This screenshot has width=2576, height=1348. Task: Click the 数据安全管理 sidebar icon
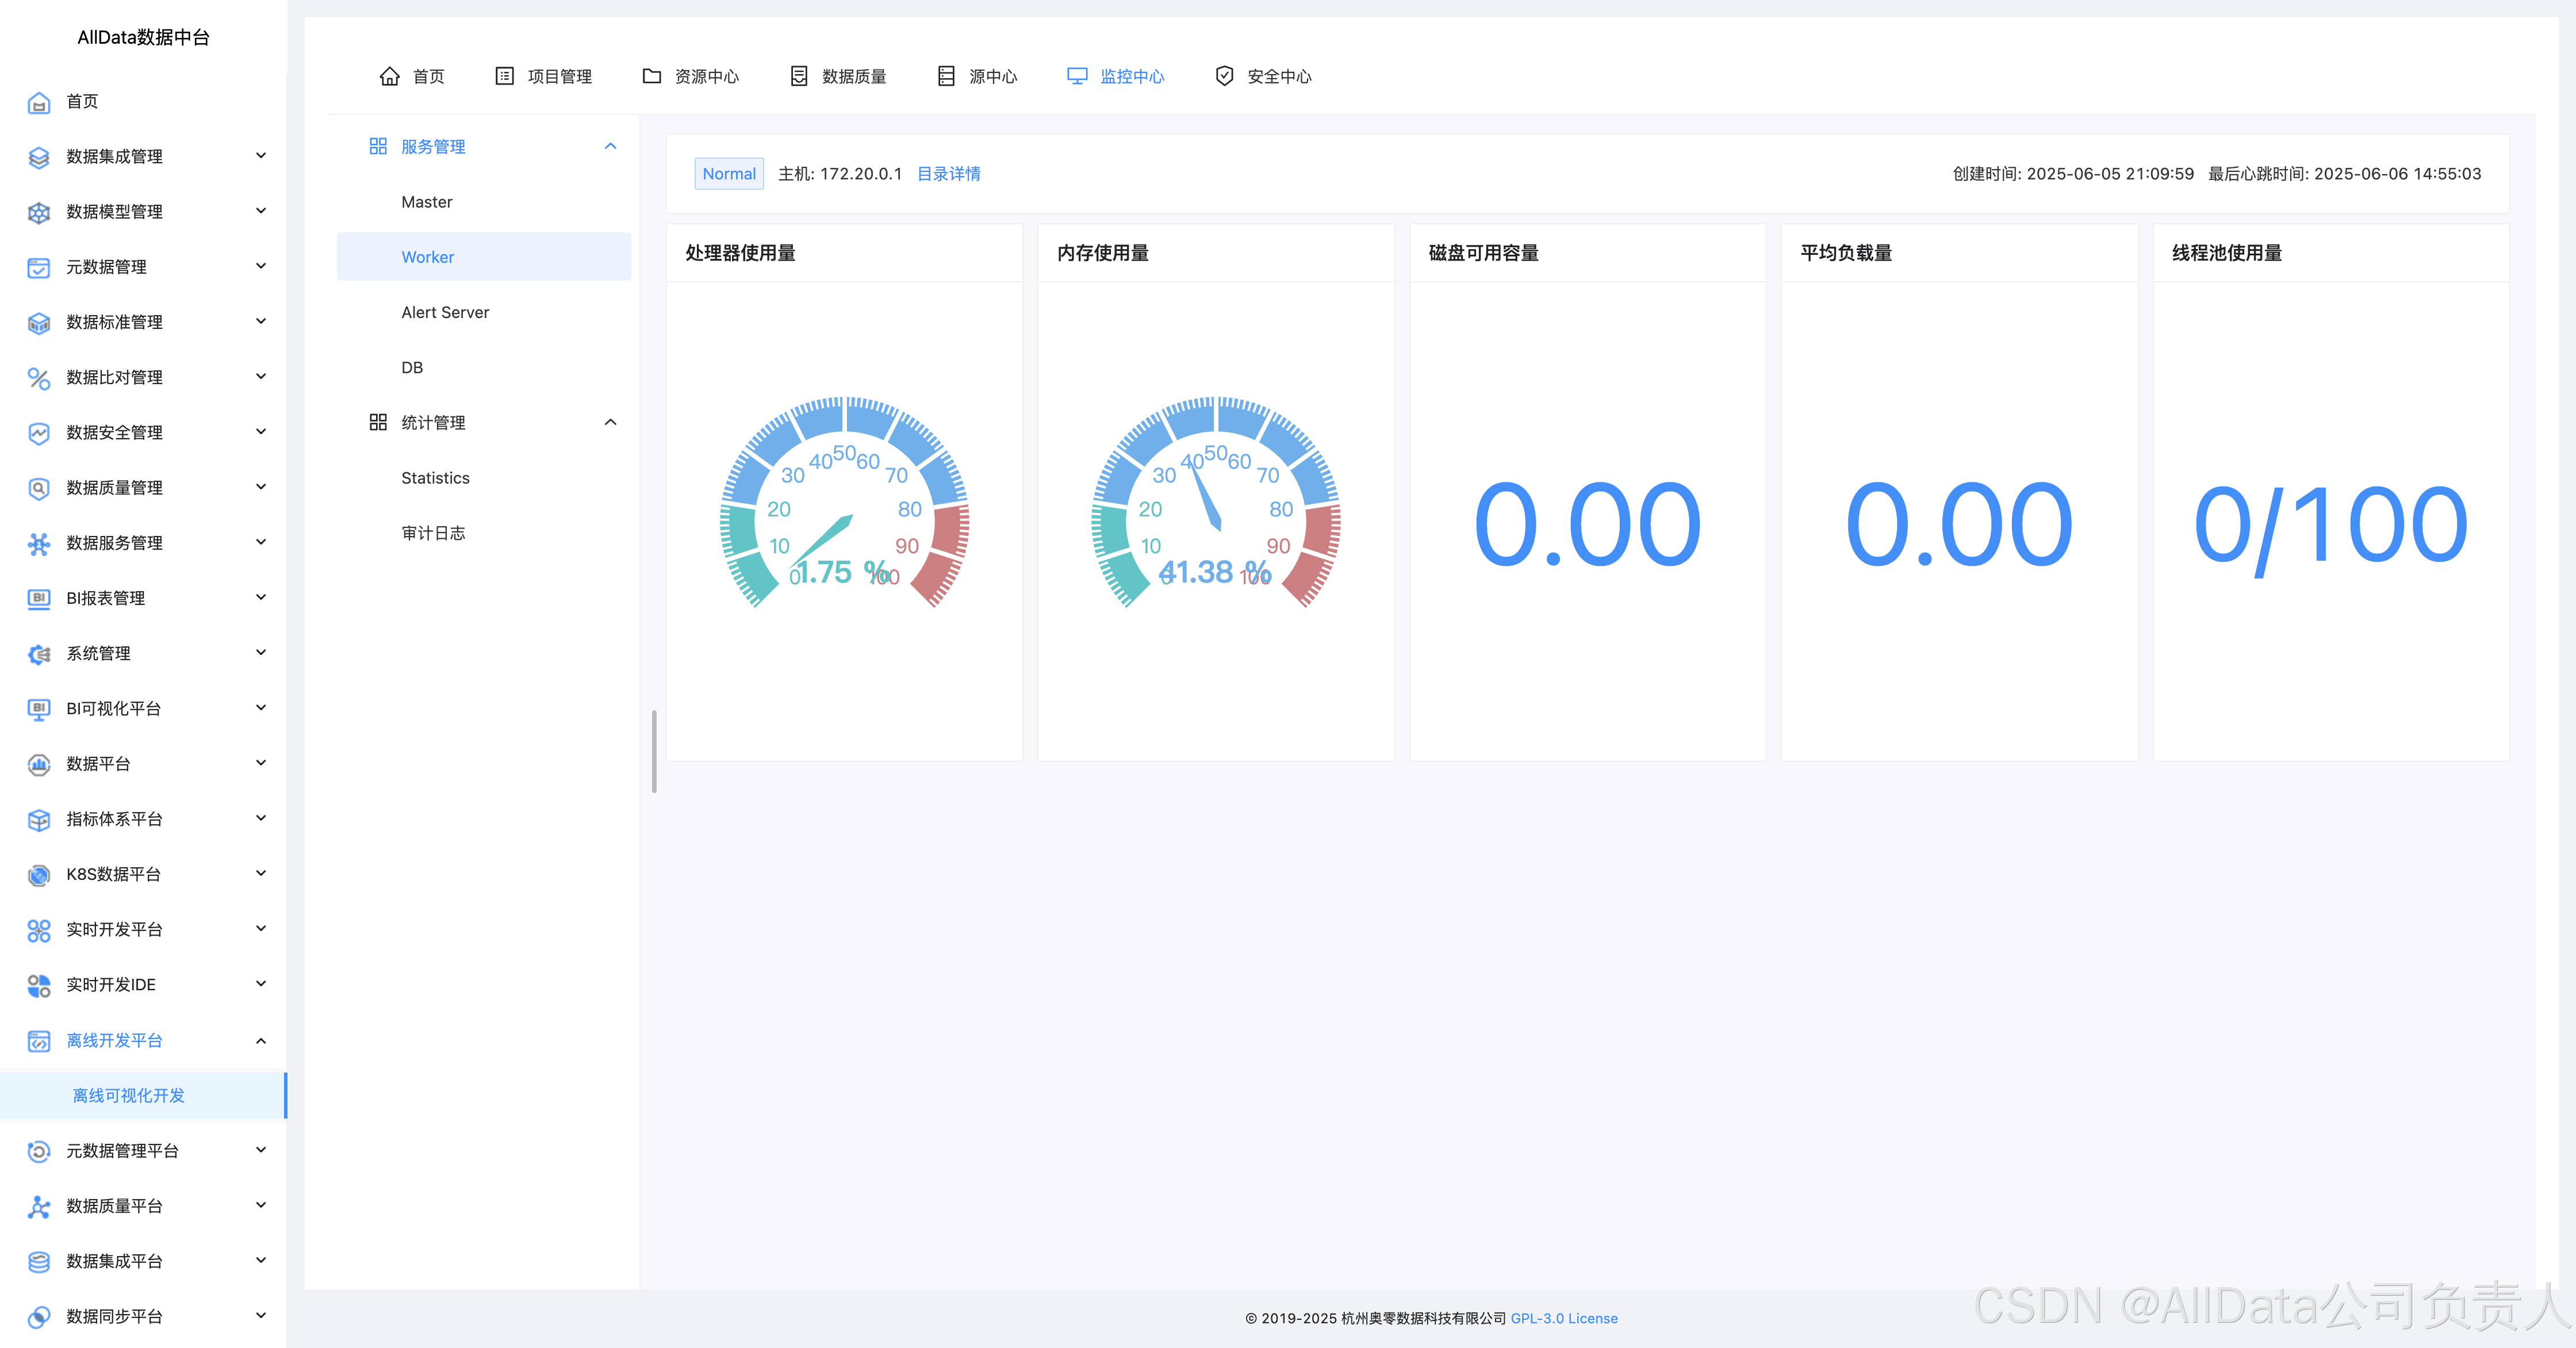[38, 433]
